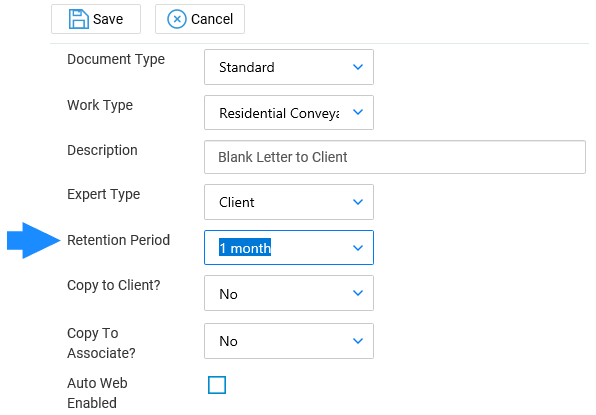Click the circled X Cancel icon
The image size is (596, 415).
[177, 19]
